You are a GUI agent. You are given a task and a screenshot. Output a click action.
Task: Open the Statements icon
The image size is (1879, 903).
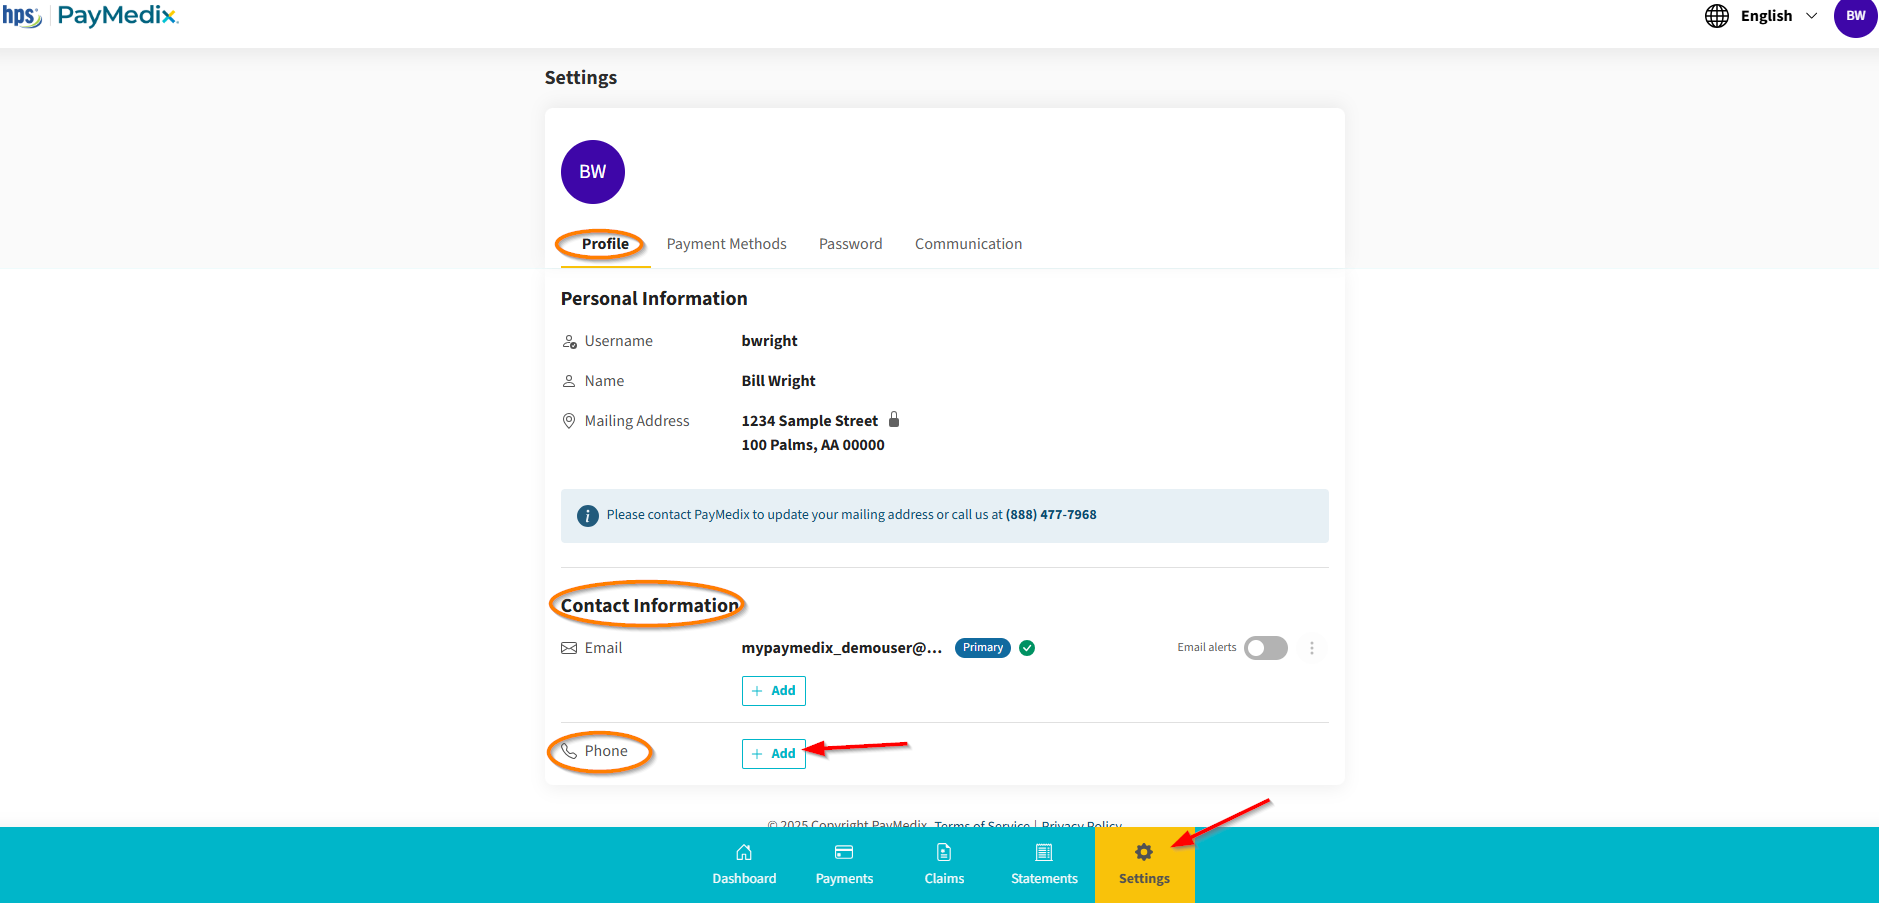1044,853
